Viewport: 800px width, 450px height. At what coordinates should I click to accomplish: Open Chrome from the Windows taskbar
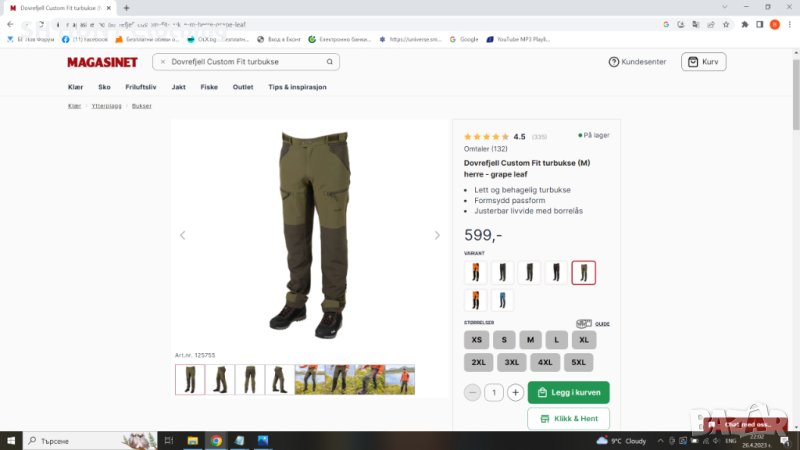click(x=216, y=440)
